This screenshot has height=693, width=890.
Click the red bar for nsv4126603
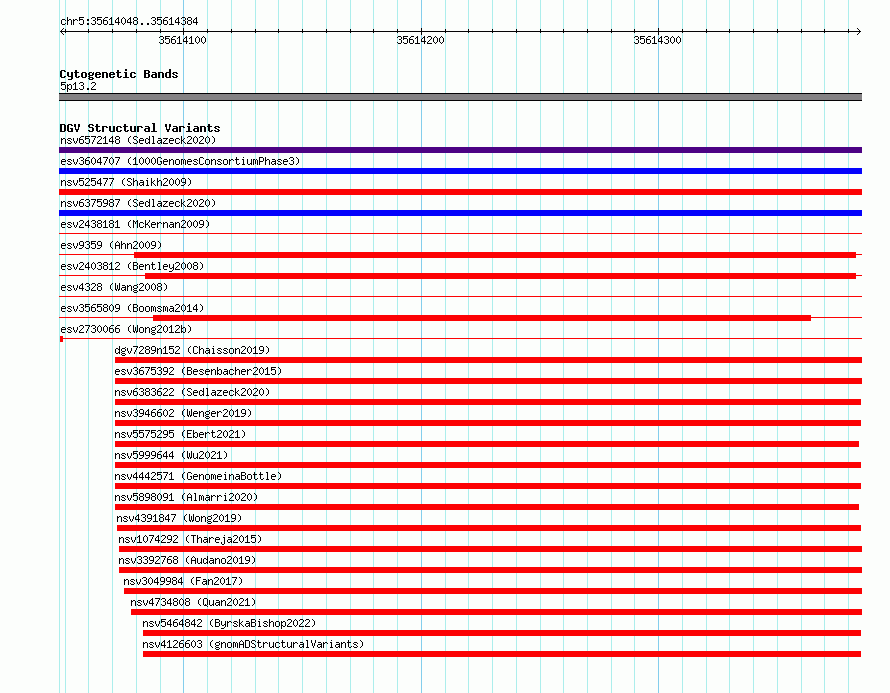coord(502,654)
